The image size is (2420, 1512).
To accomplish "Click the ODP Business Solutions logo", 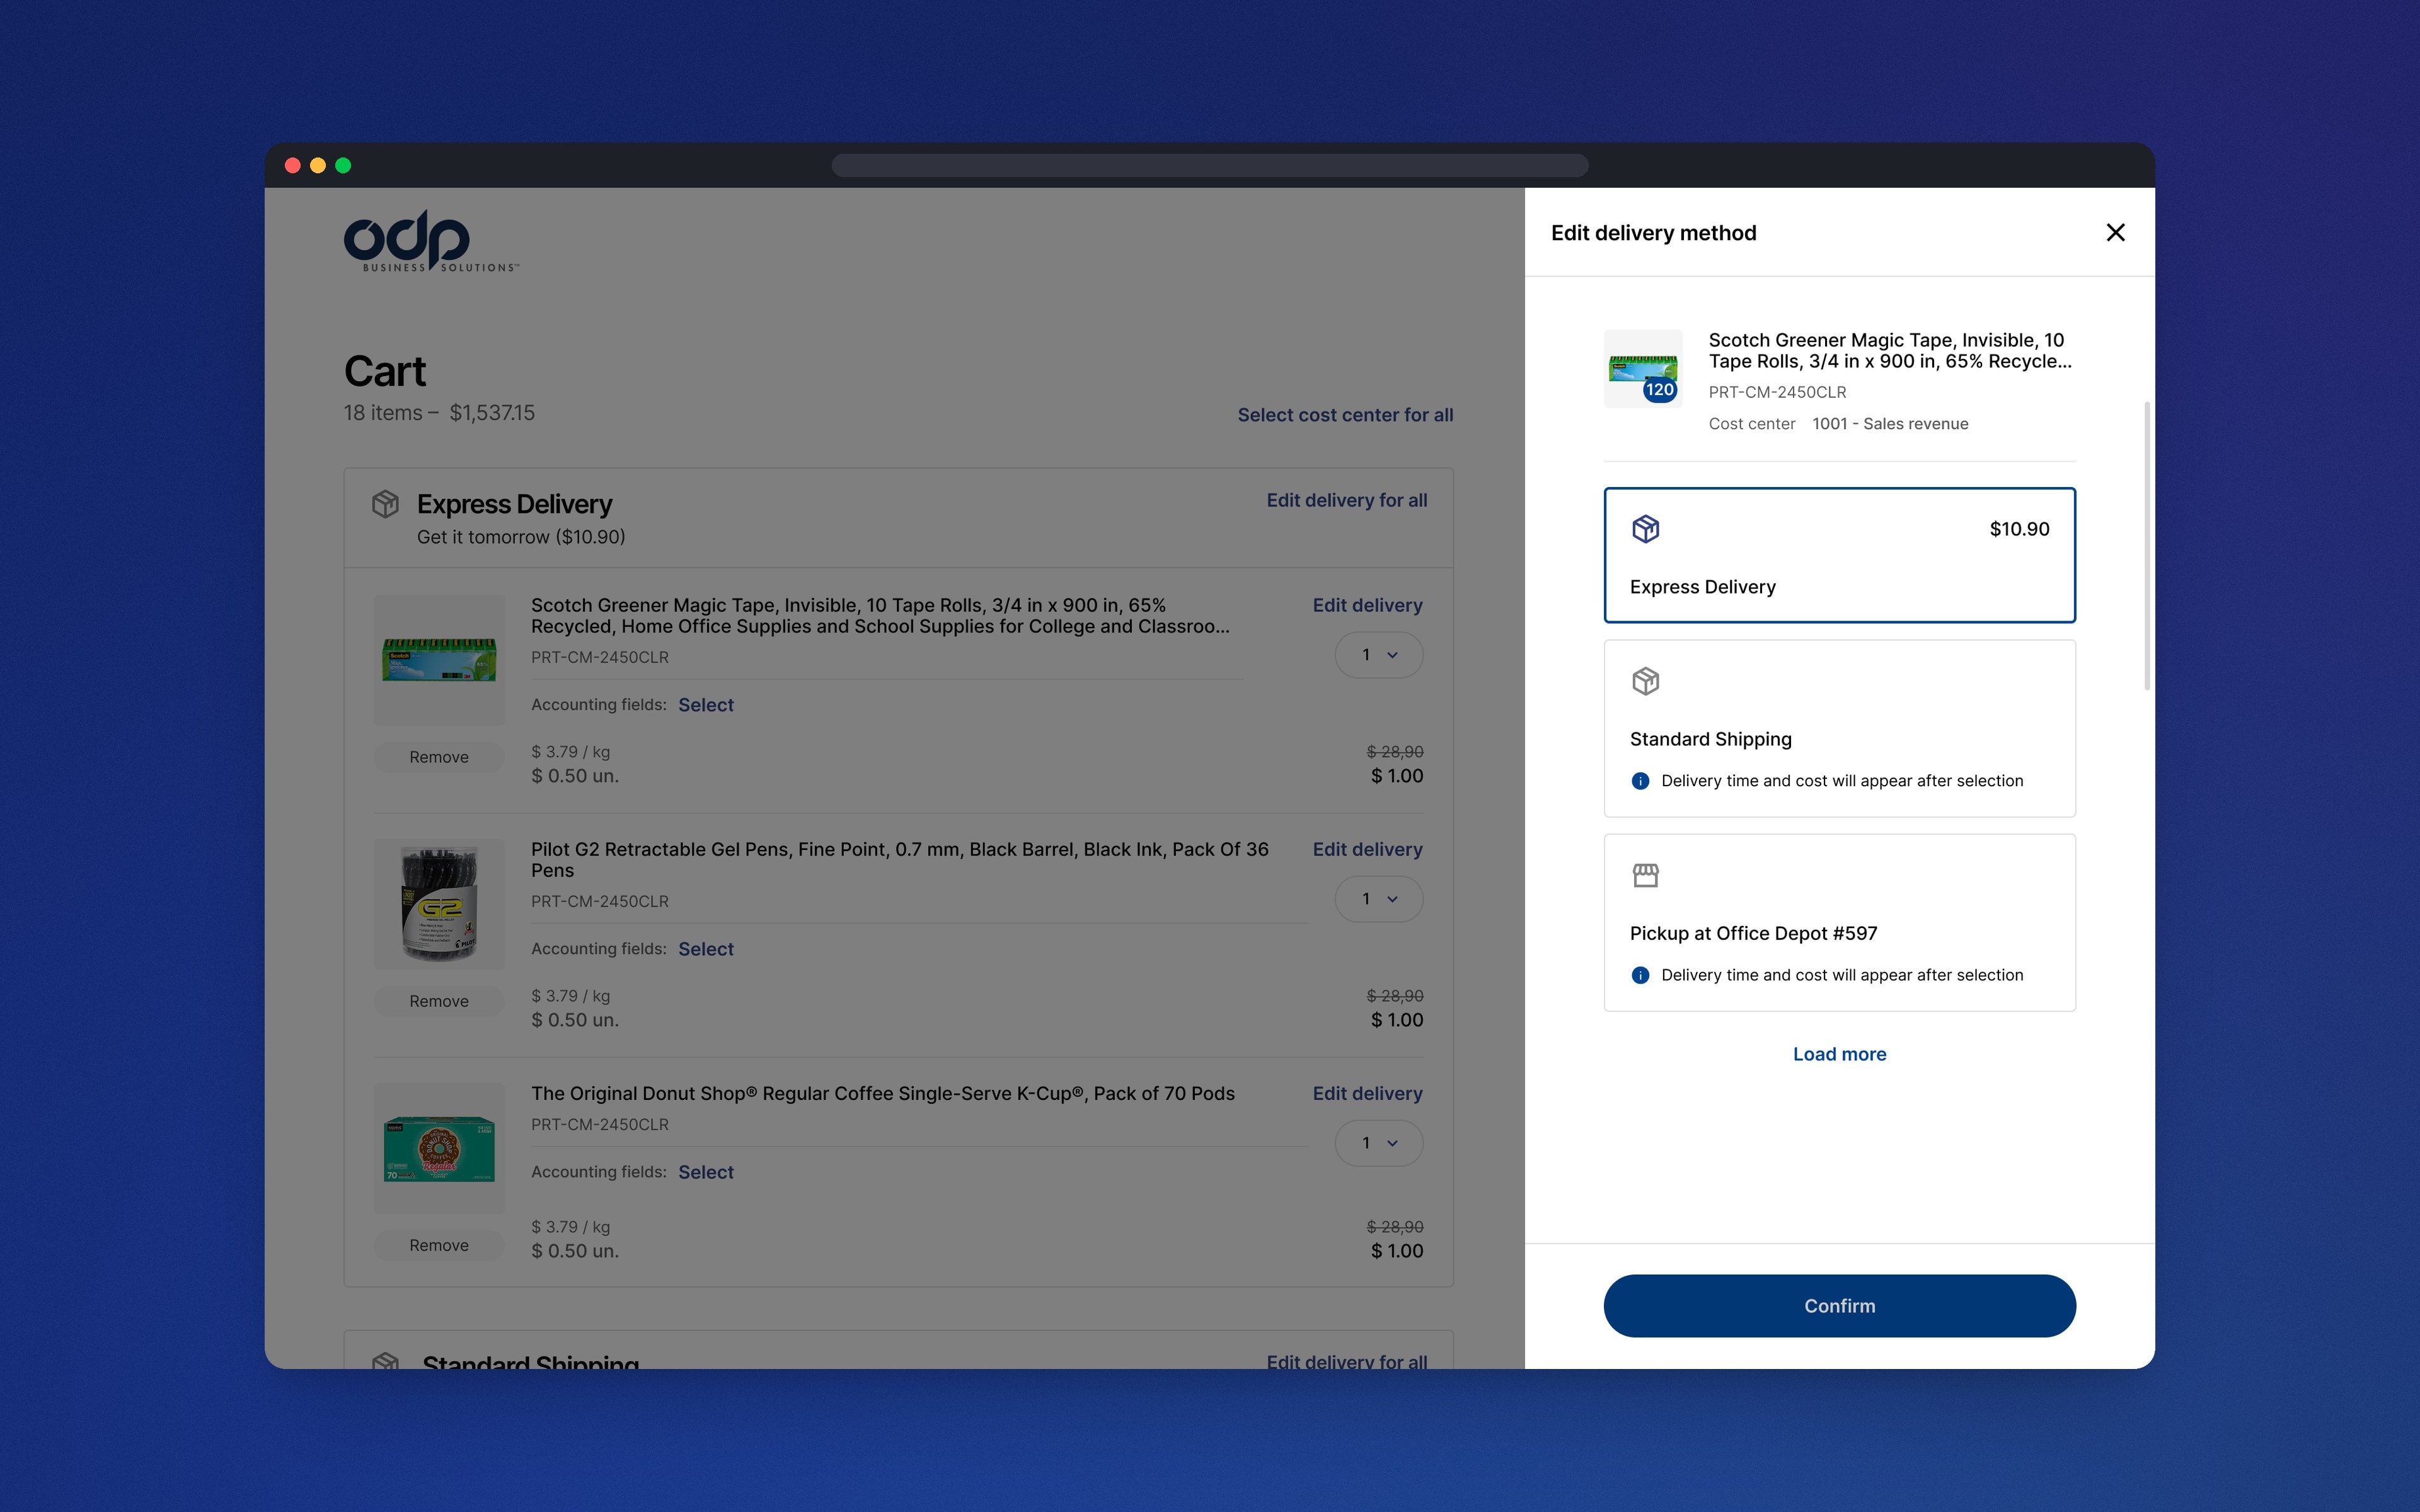I will coord(431,240).
